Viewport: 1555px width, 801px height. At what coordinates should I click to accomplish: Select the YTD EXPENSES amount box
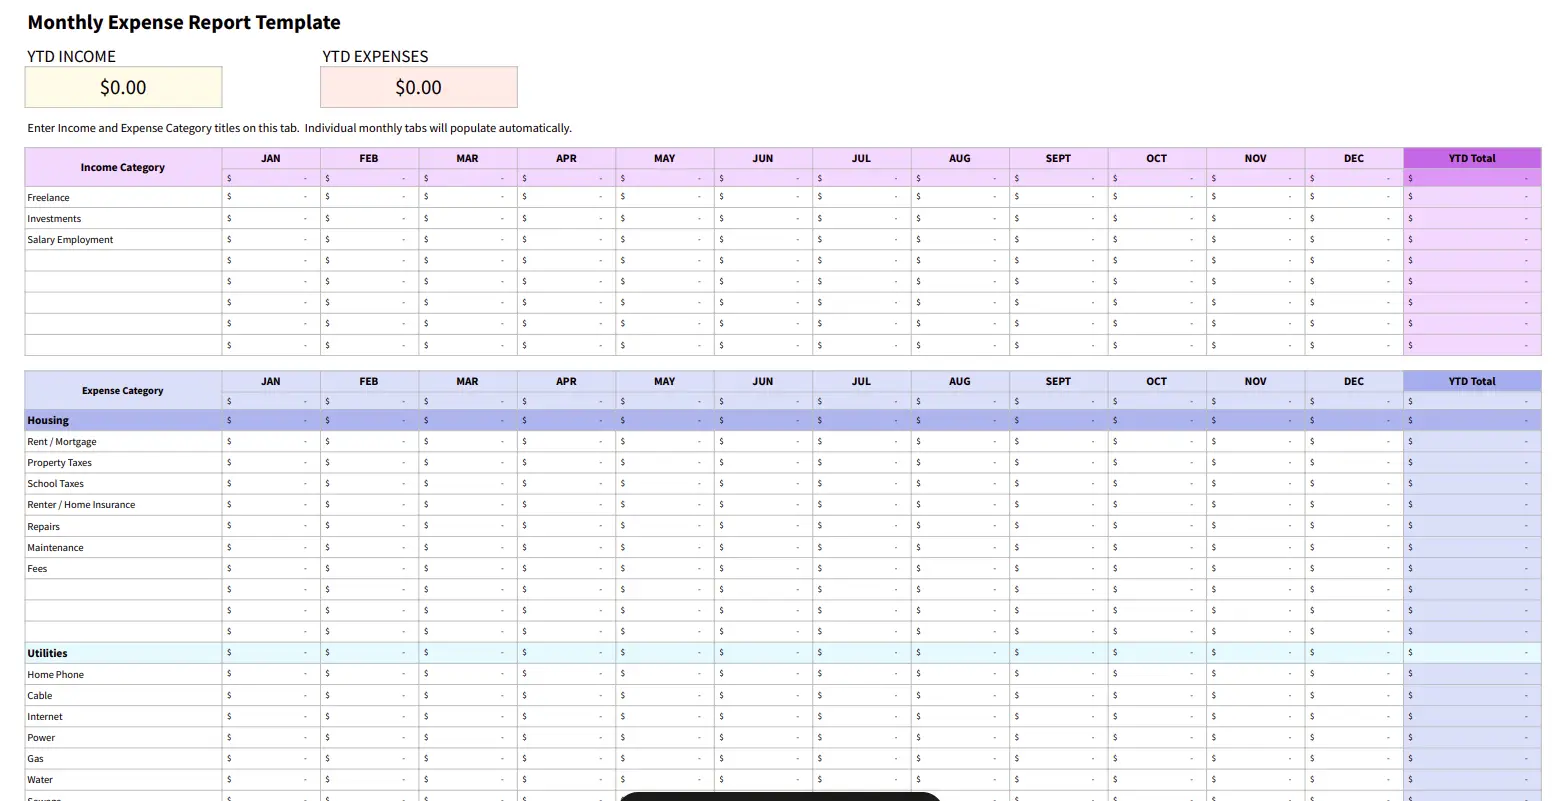pos(418,87)
